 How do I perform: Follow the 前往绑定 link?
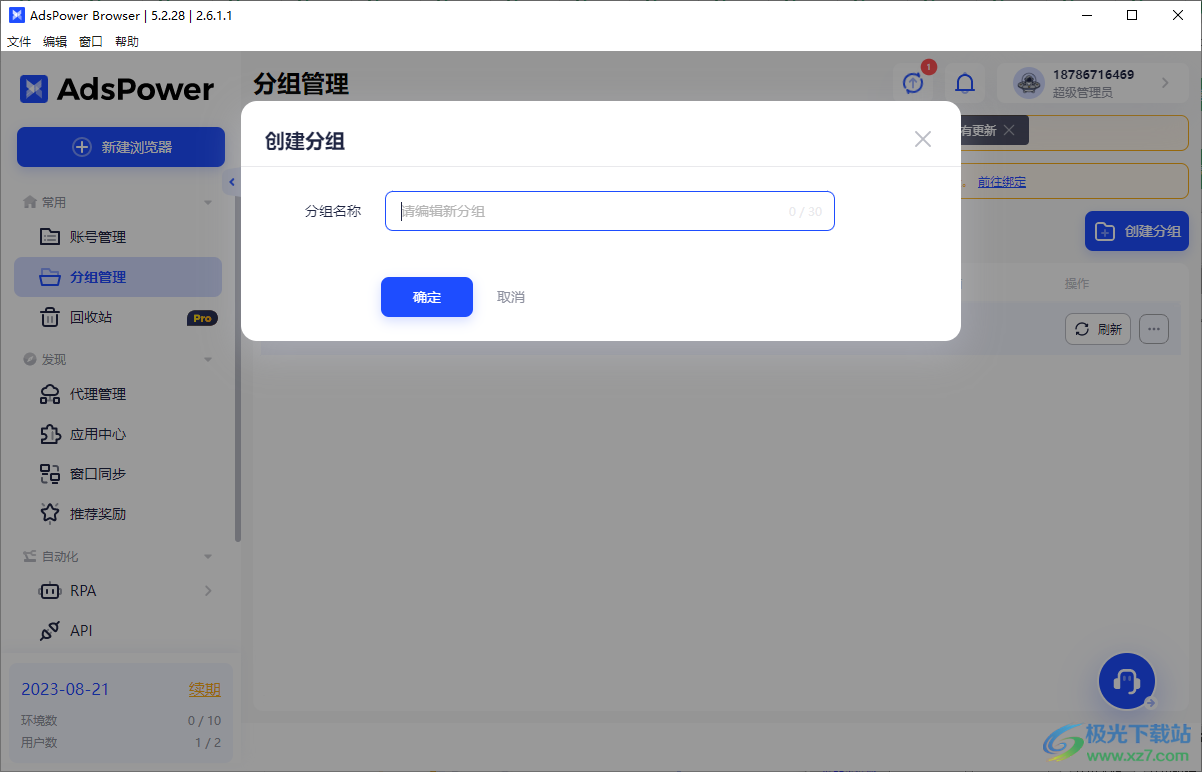(x=1001, y=181)
